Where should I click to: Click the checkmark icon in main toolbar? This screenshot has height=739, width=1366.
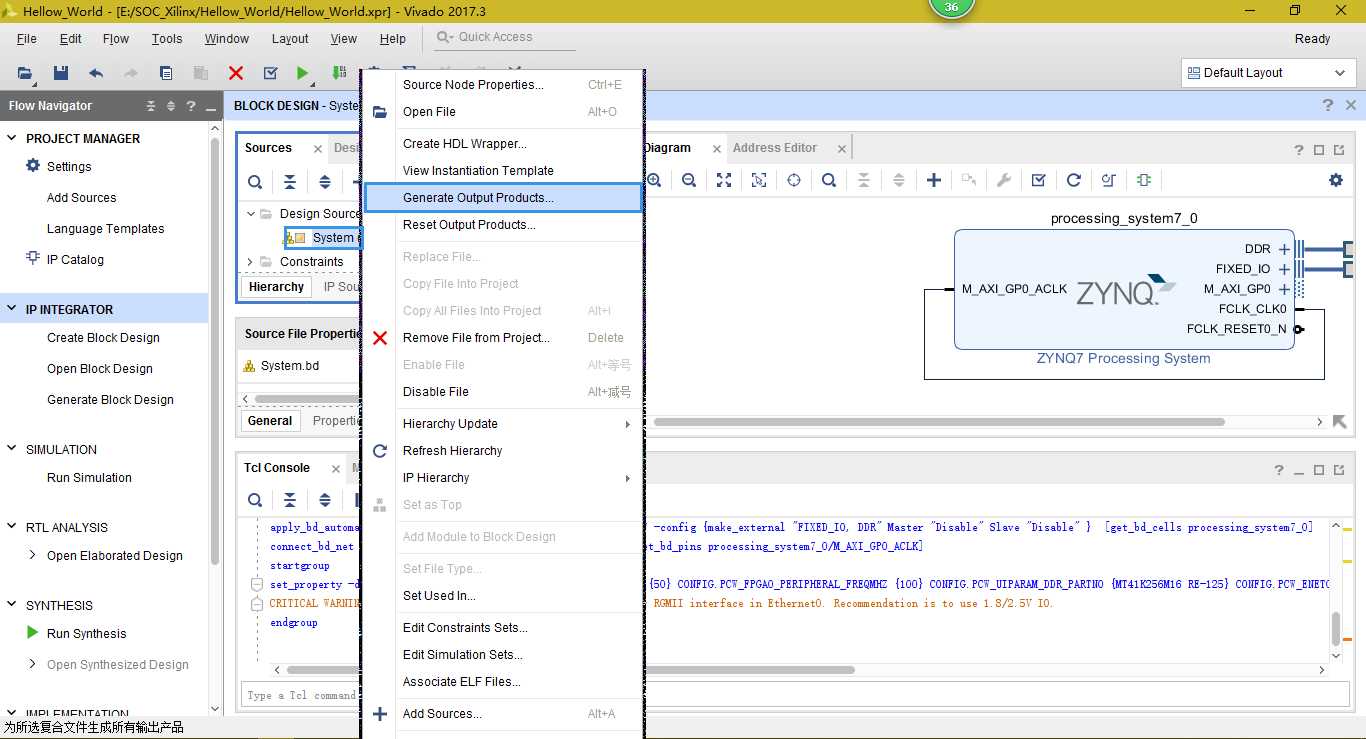(270, 73)
